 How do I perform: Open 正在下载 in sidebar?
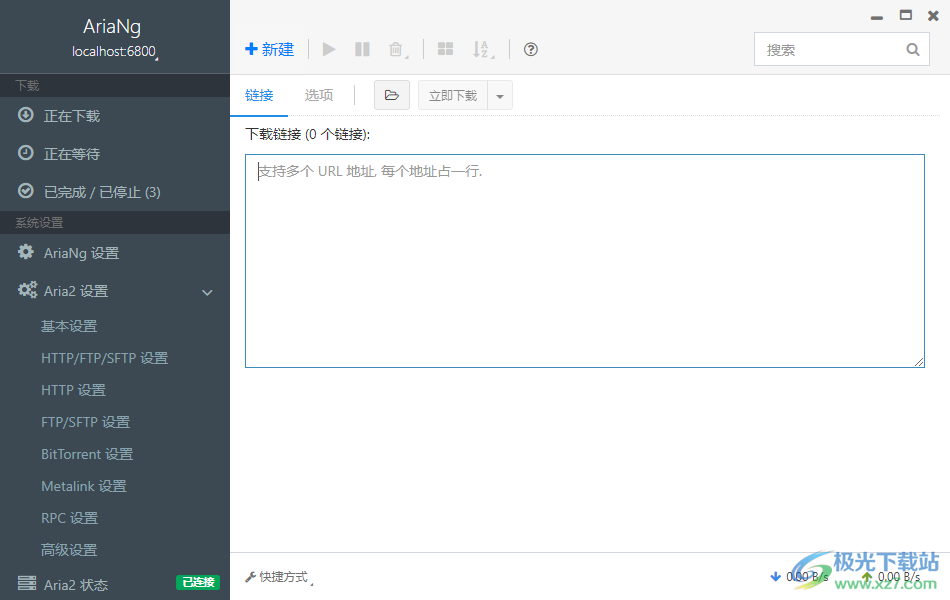point(115,116)
